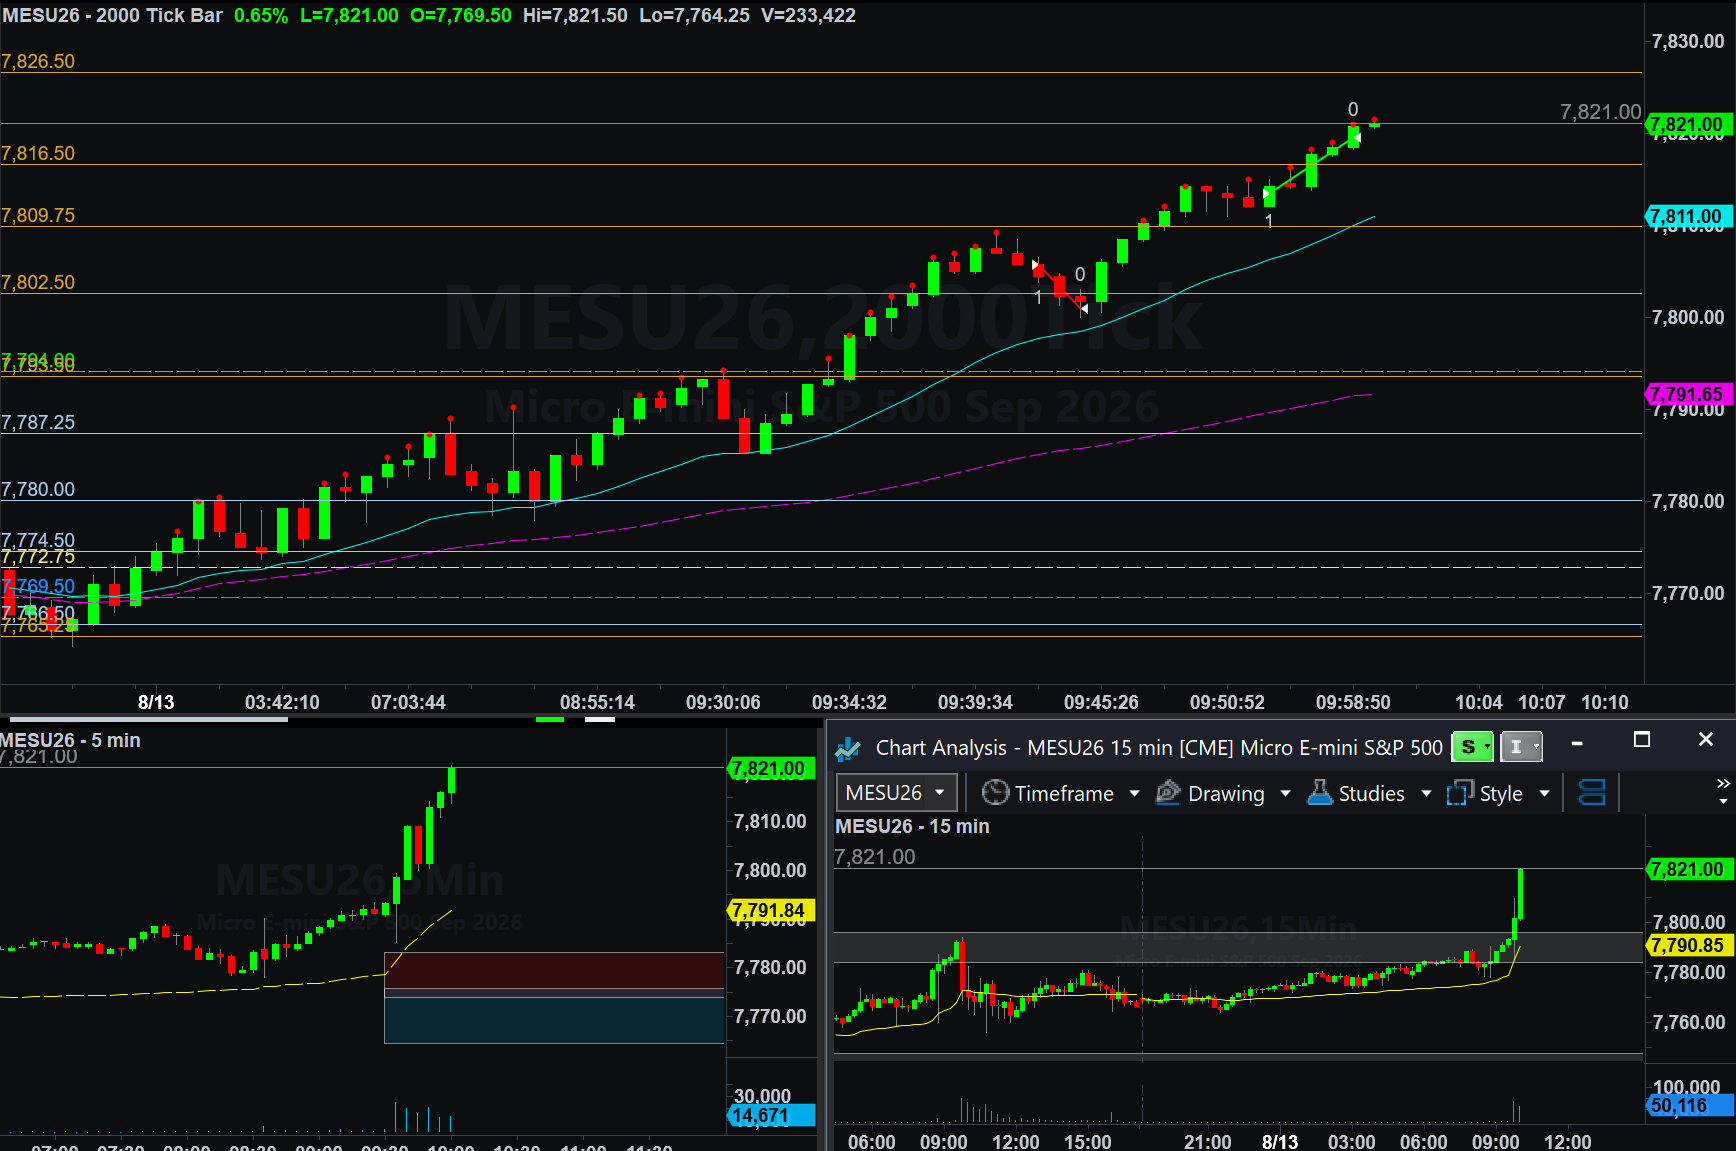Expand the Studies menu arrow
This screenshot has width=1736, height=1151.
point(1426,793)
